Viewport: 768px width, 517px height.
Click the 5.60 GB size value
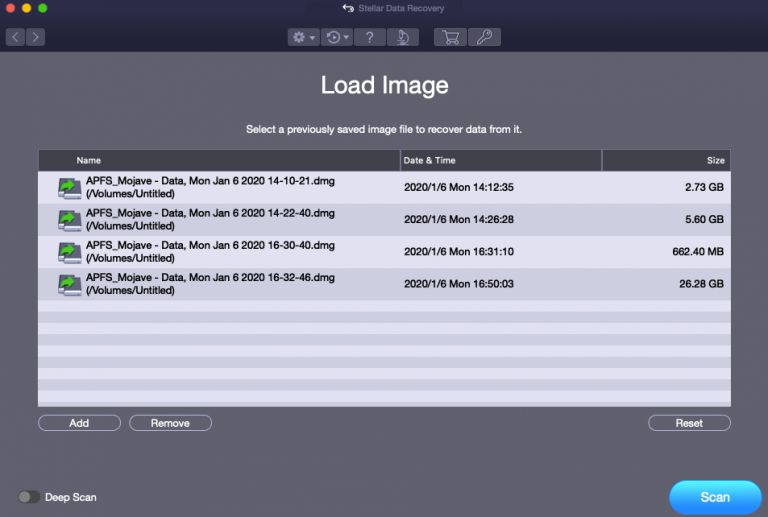704,219
